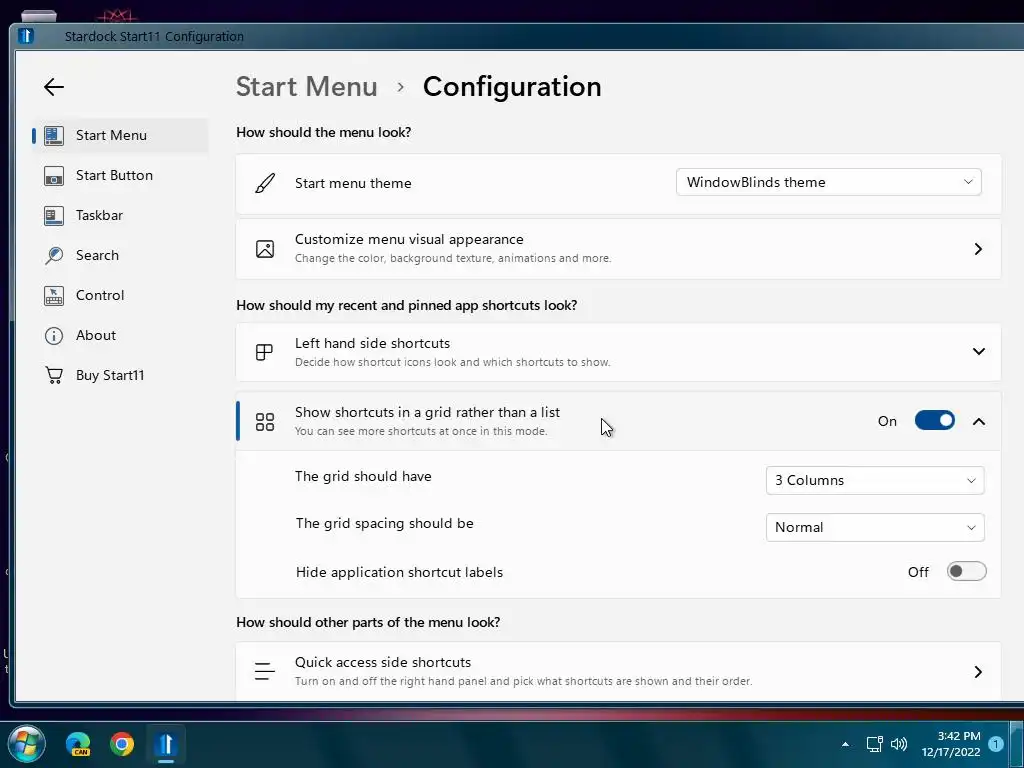Click 'Change the color, background texture' description

[453, 259]
